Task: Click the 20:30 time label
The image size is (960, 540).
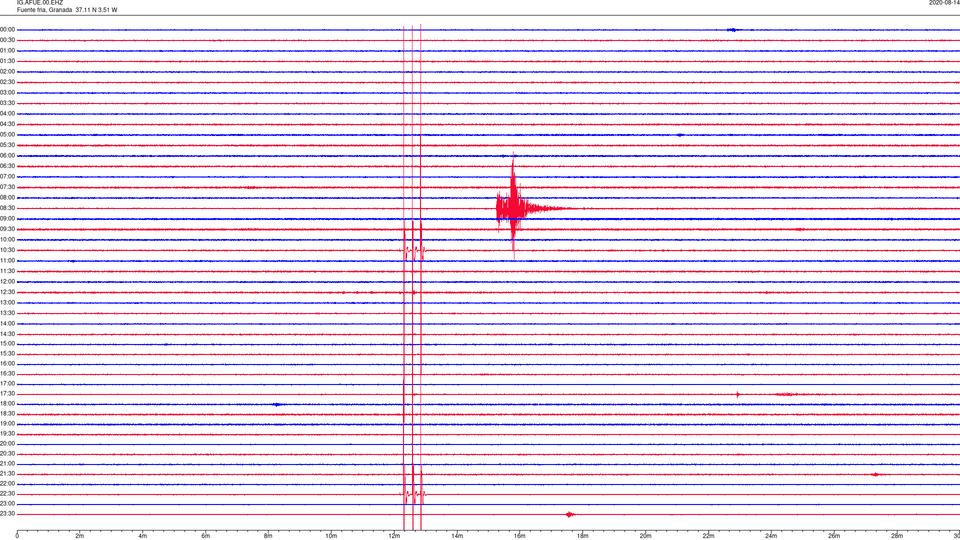Action: (7, 454)
